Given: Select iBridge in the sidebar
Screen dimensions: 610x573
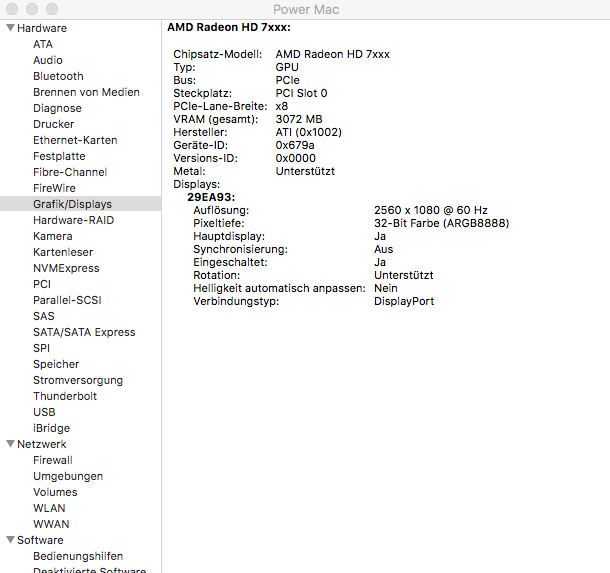Looking at the screenshot, I should coord(51,428).
